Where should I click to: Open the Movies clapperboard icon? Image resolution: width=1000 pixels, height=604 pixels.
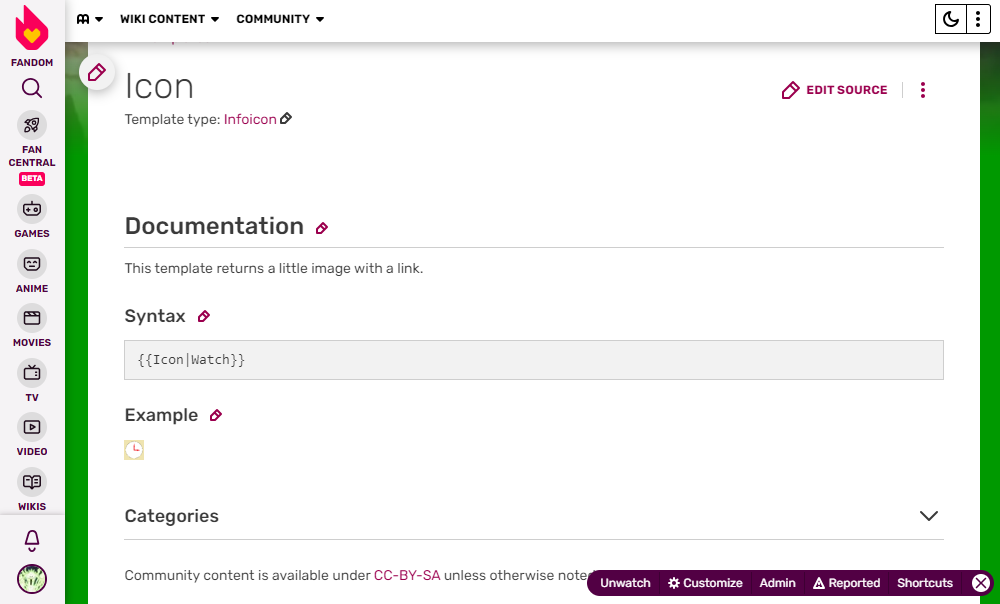pyautogui.click(x=32, y=318)
